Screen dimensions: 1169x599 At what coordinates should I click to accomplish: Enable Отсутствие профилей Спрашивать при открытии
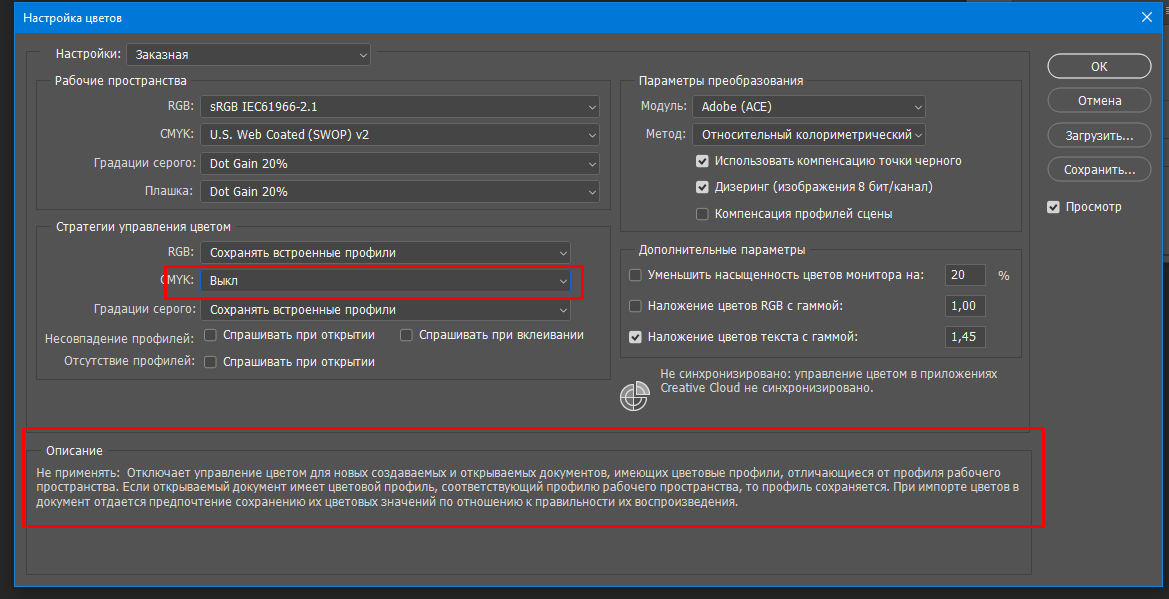(210, 362)
